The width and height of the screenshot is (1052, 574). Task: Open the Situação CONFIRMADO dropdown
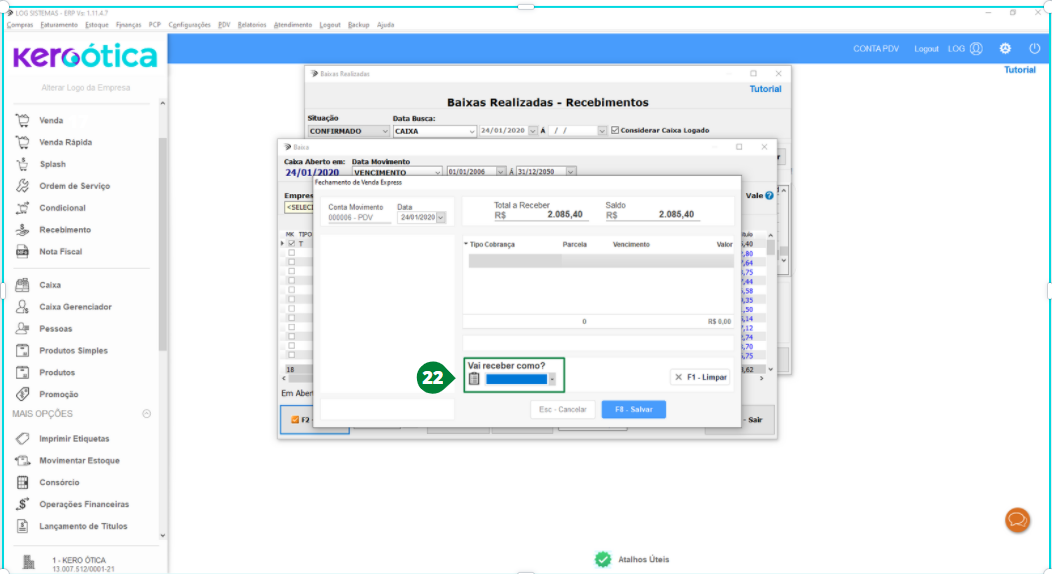(x=384, y=131)
